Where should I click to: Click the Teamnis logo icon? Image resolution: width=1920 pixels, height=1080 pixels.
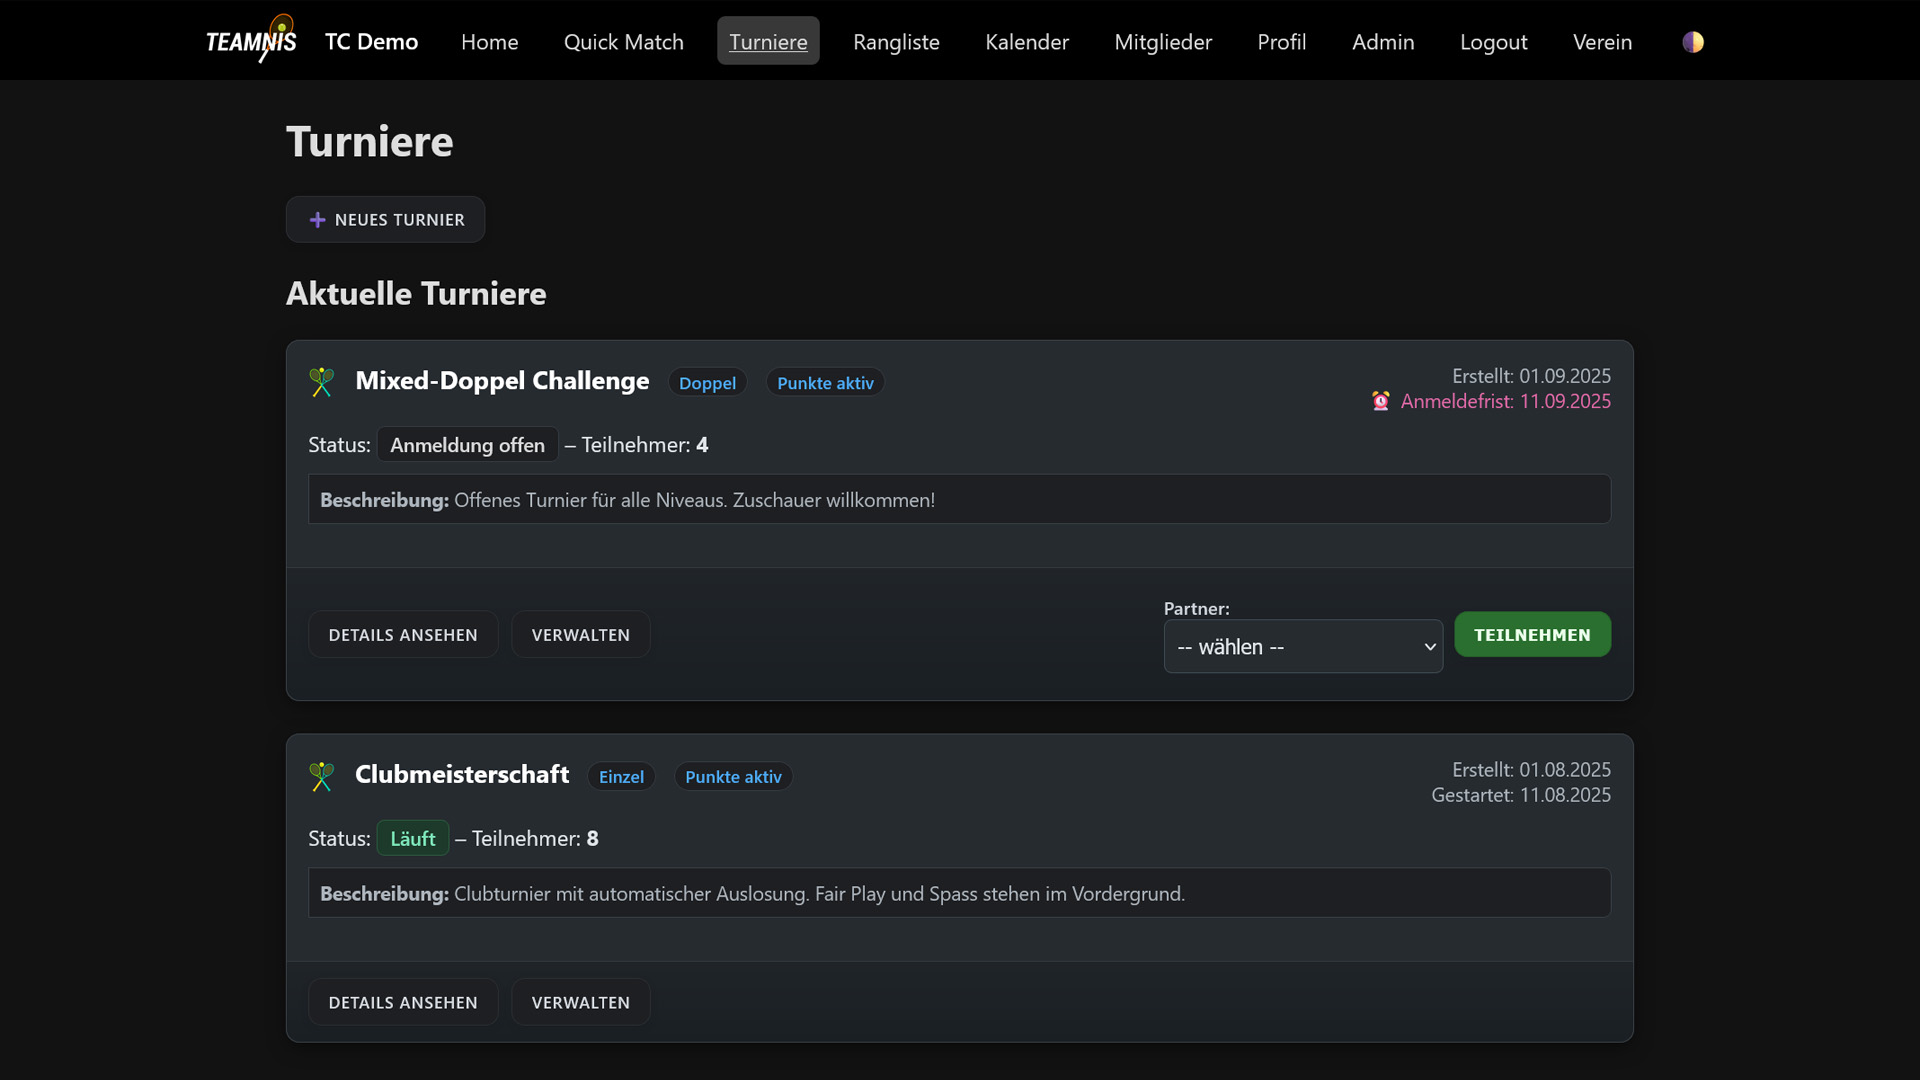251,40
